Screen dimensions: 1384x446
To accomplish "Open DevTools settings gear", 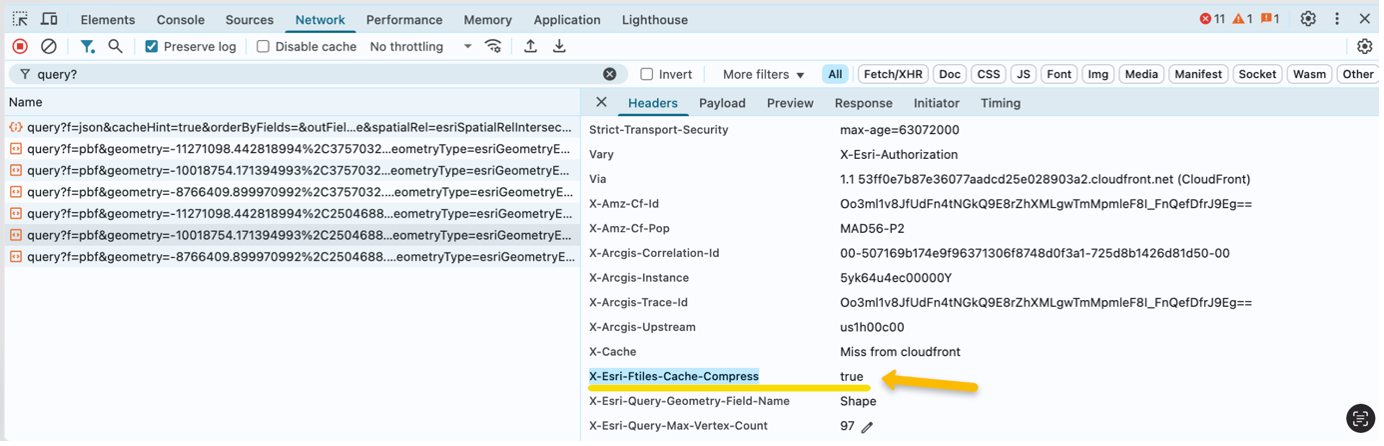I will [1308, 19].
